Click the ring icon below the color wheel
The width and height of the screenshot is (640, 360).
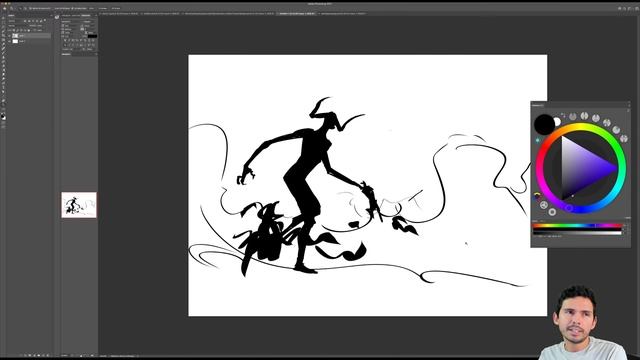552,211
